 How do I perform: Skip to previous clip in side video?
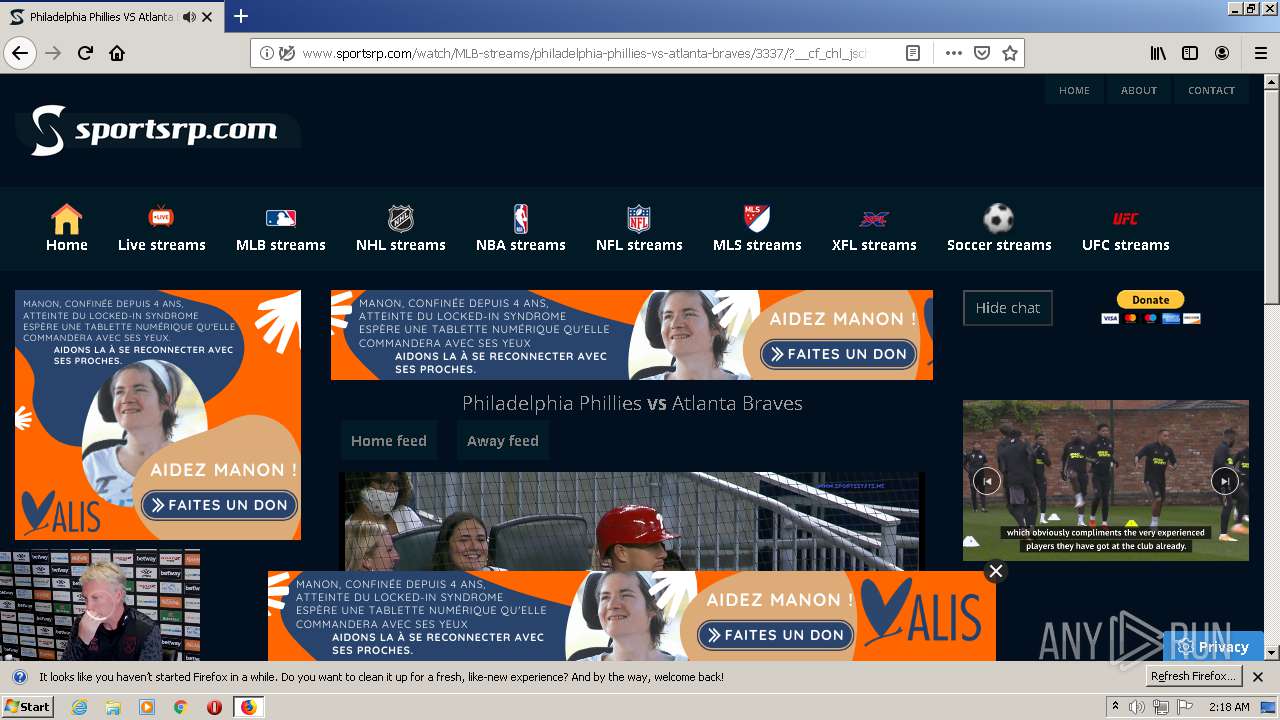click(x=987, y=481)
